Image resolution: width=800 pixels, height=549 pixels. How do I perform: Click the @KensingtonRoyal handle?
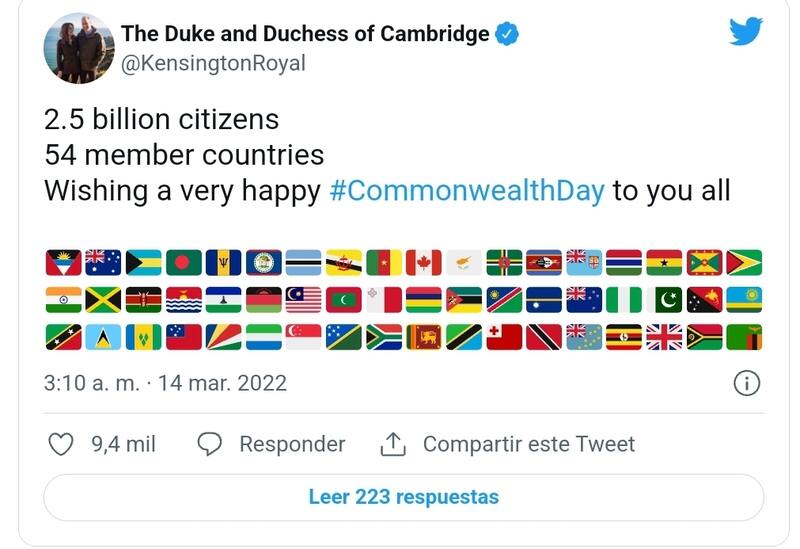(213, 64)
